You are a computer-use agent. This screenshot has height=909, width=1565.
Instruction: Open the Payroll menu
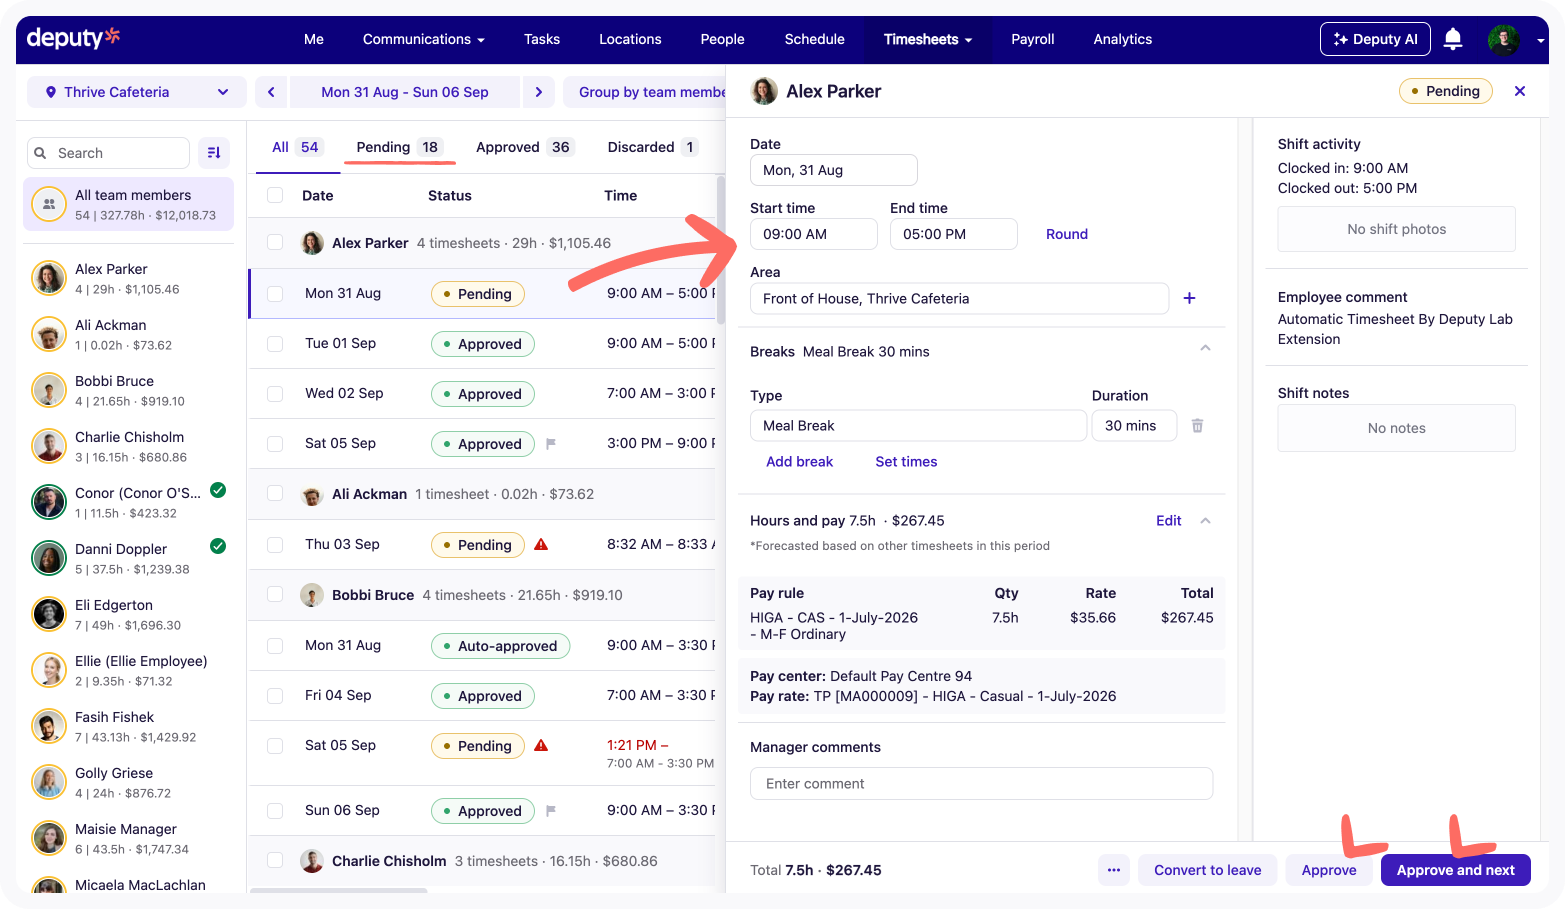coord(1032,39)
